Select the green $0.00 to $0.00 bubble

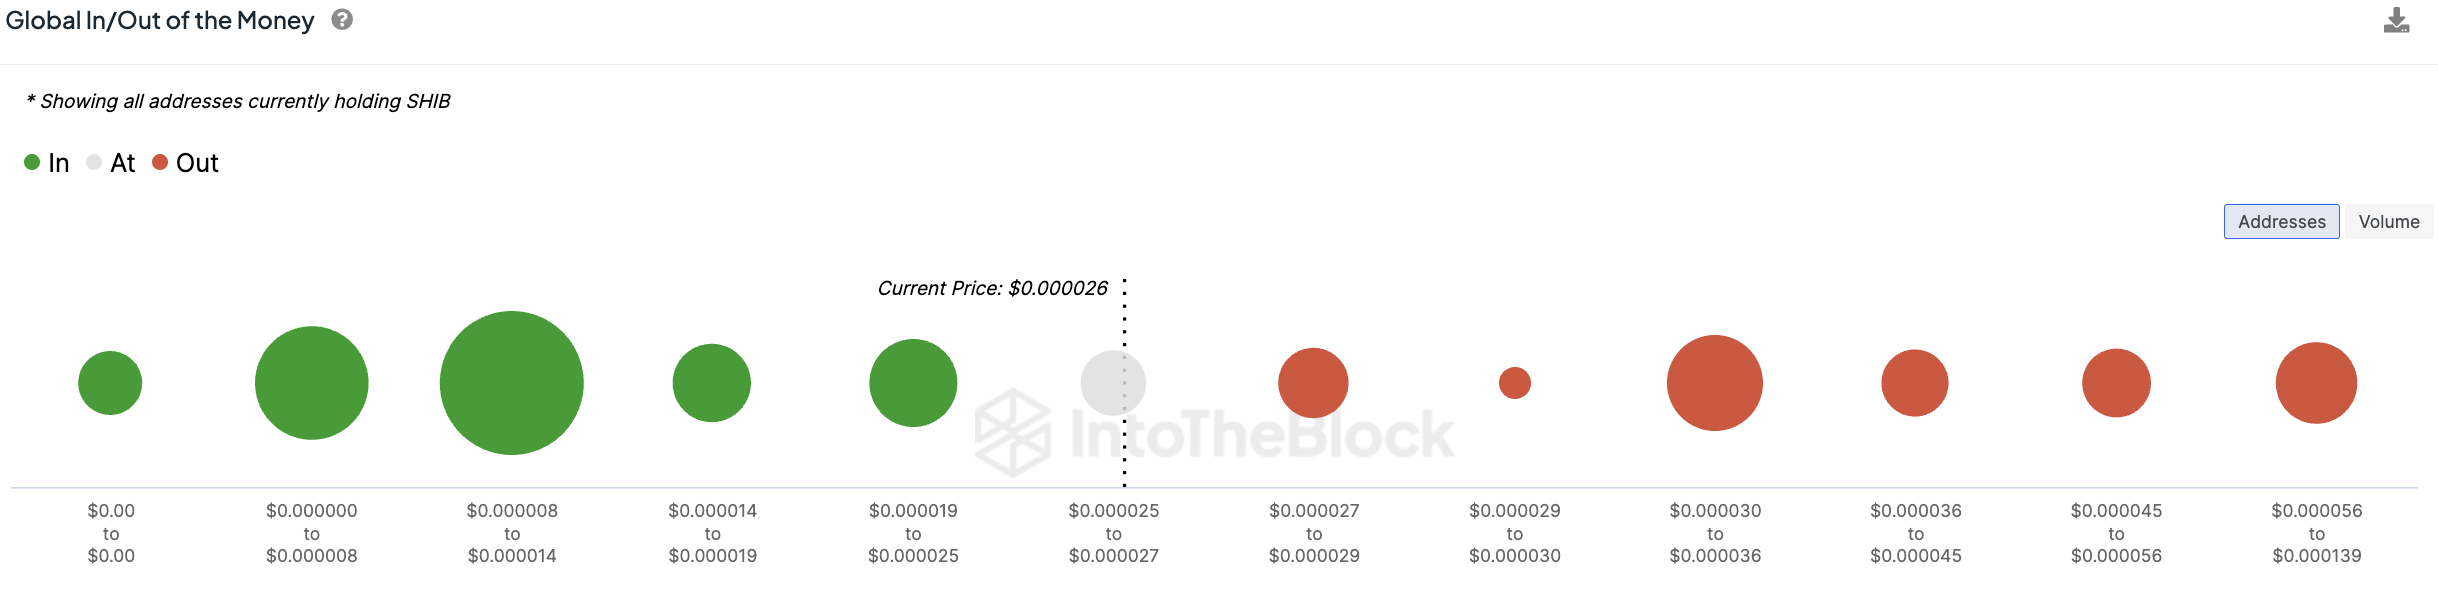(x=110, y=383)
